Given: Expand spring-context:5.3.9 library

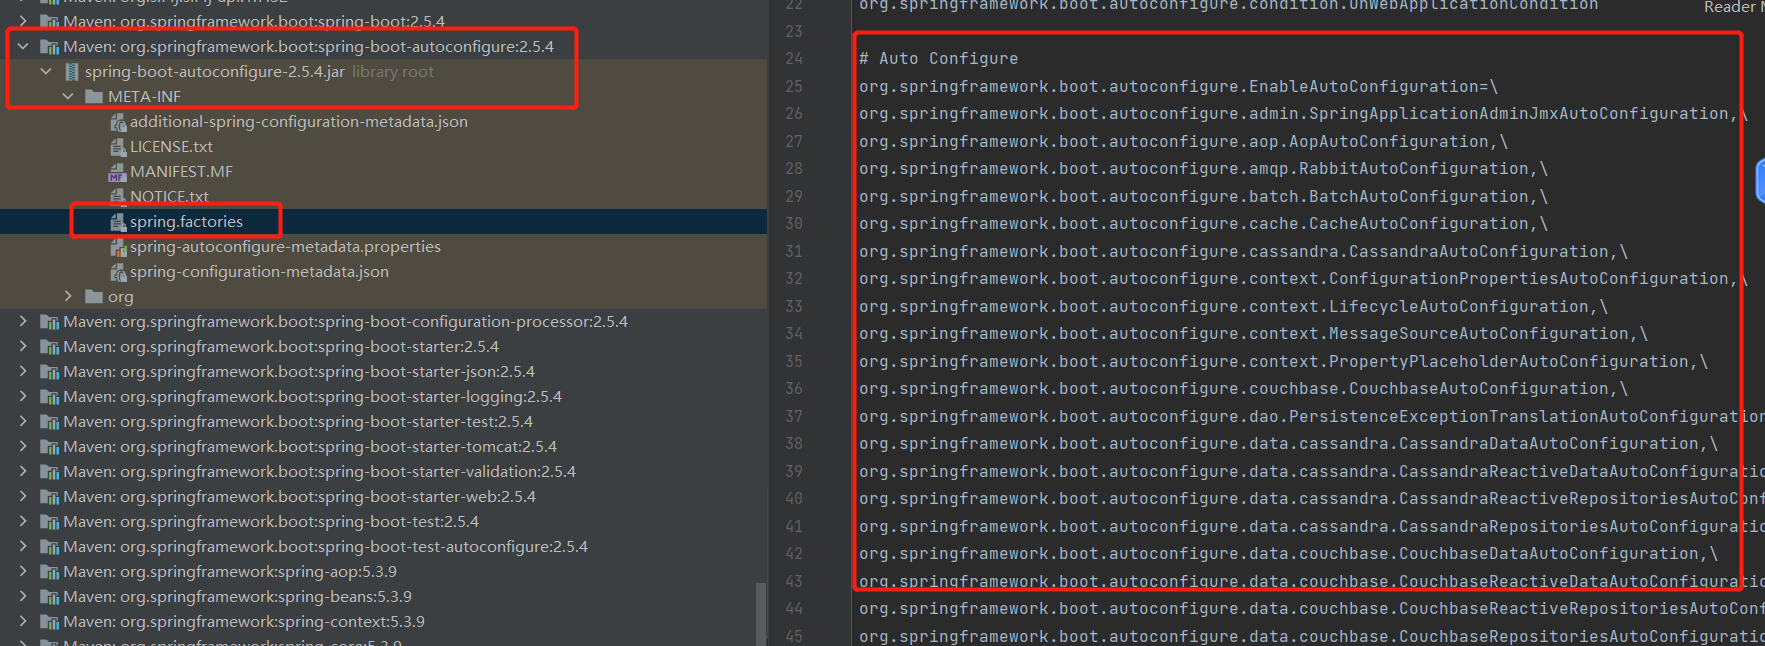Looking at the screenshot, I should pyautogui.click(x=23, y=621).
